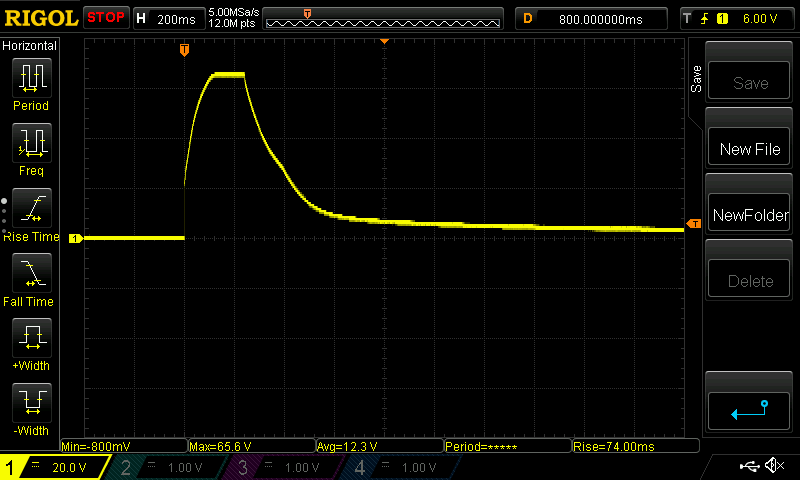Choose the Fall Time measurement icon
The width and height of the screenshot is (800, 480).
31,273
